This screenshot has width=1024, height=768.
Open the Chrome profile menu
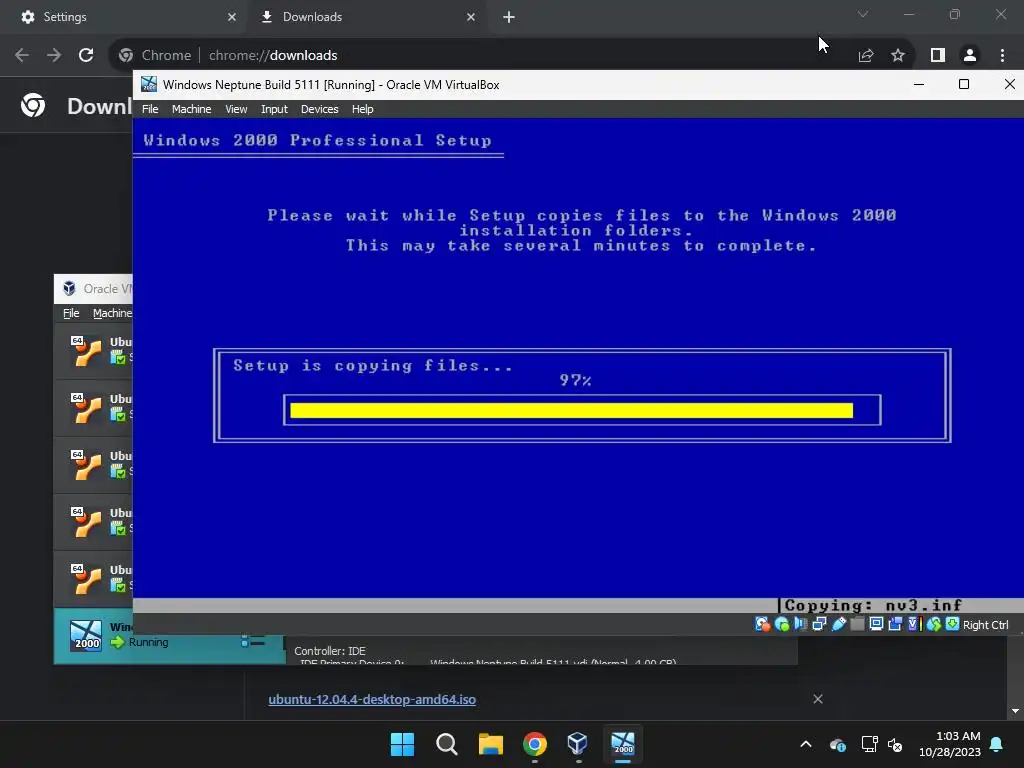970,56
